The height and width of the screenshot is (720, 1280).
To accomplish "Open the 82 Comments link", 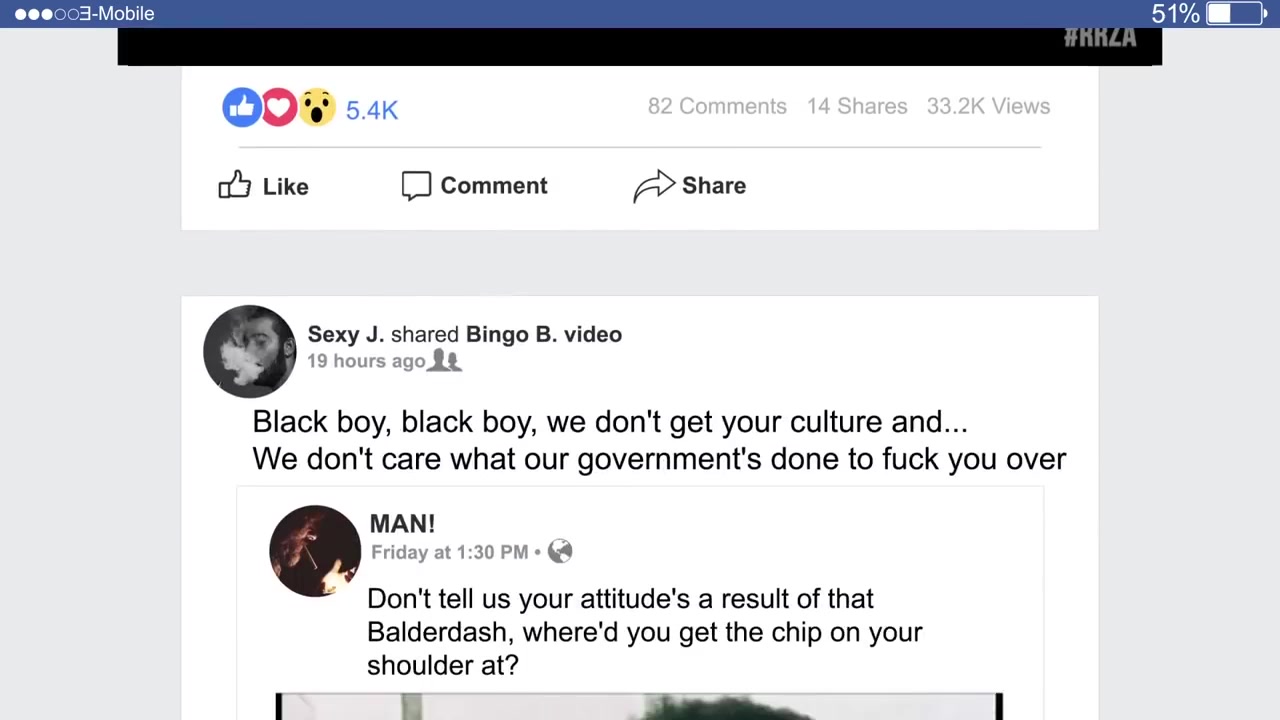I will click(x=717, y=106).
